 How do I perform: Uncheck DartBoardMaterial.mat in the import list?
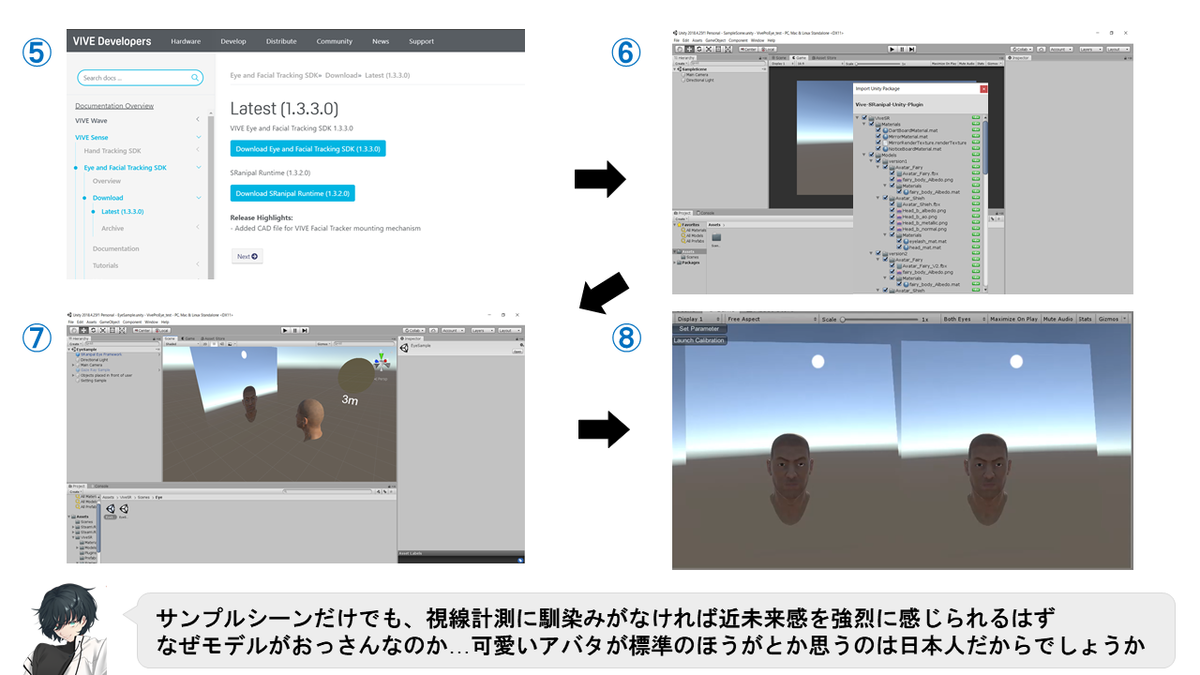[x=879, y=130]
